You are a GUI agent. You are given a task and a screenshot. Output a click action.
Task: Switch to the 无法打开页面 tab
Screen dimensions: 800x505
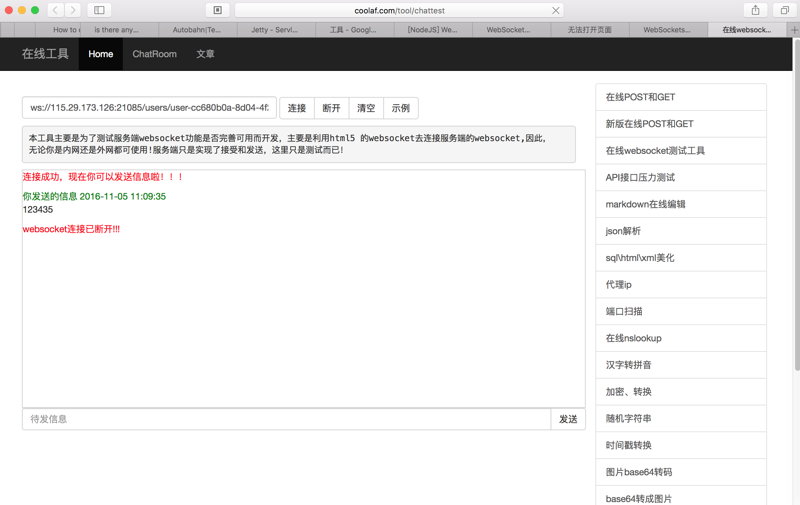click(x=590, y=30)
